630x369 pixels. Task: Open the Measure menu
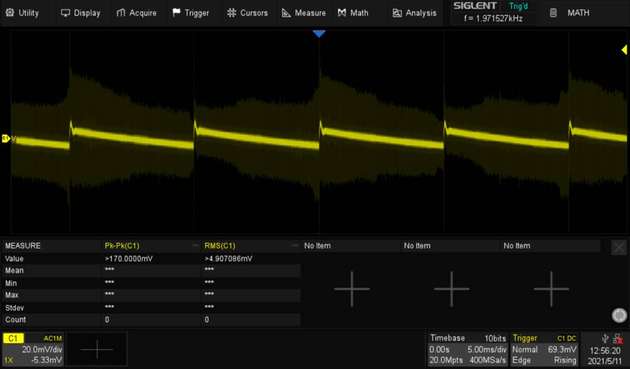[303, 13]
